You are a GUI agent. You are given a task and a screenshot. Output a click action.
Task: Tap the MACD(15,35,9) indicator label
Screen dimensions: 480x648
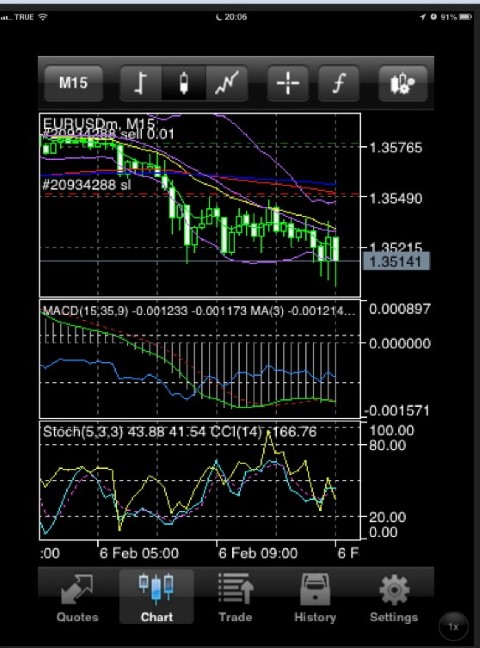86,311
